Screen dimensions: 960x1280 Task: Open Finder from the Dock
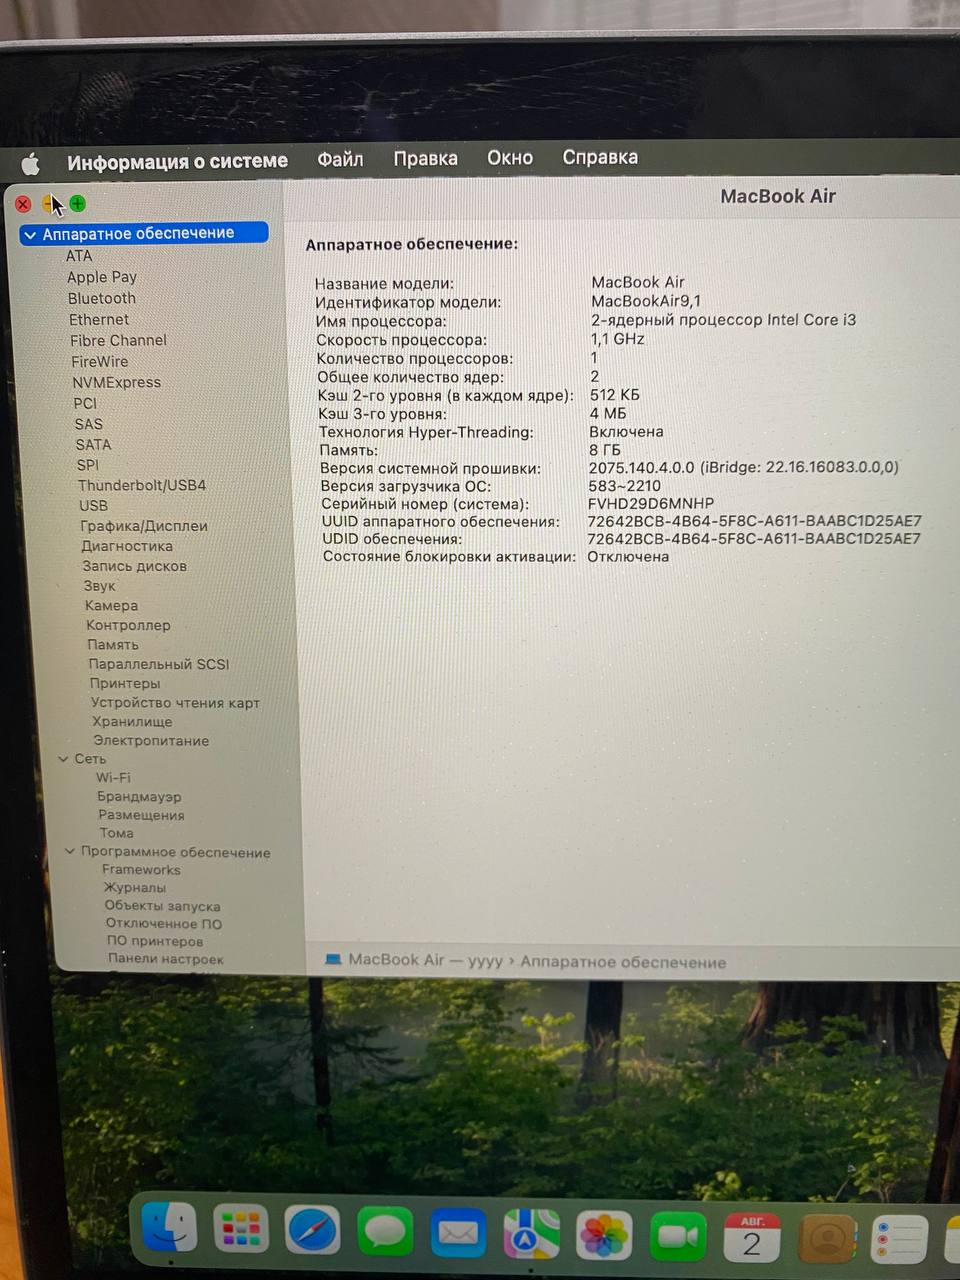[168, 1227]
